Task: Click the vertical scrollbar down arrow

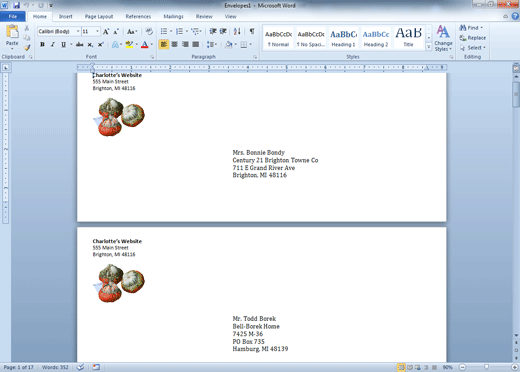Action: pyautogui.click(x=516, y=335)
